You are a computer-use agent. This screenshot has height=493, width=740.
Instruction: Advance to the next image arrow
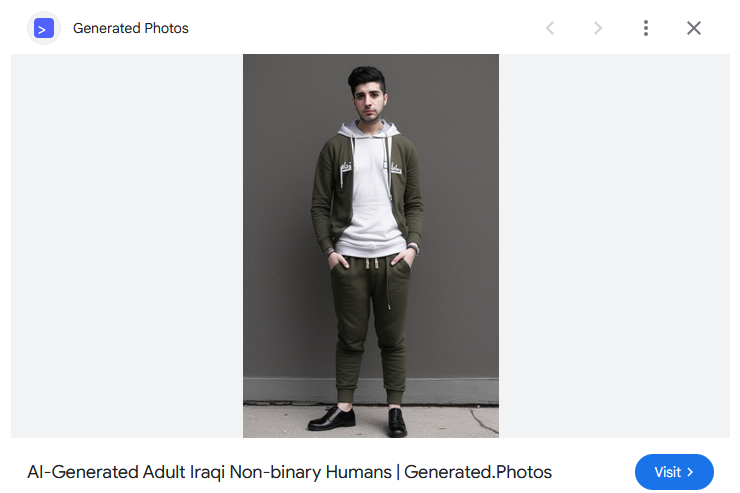tap(598, 28)
